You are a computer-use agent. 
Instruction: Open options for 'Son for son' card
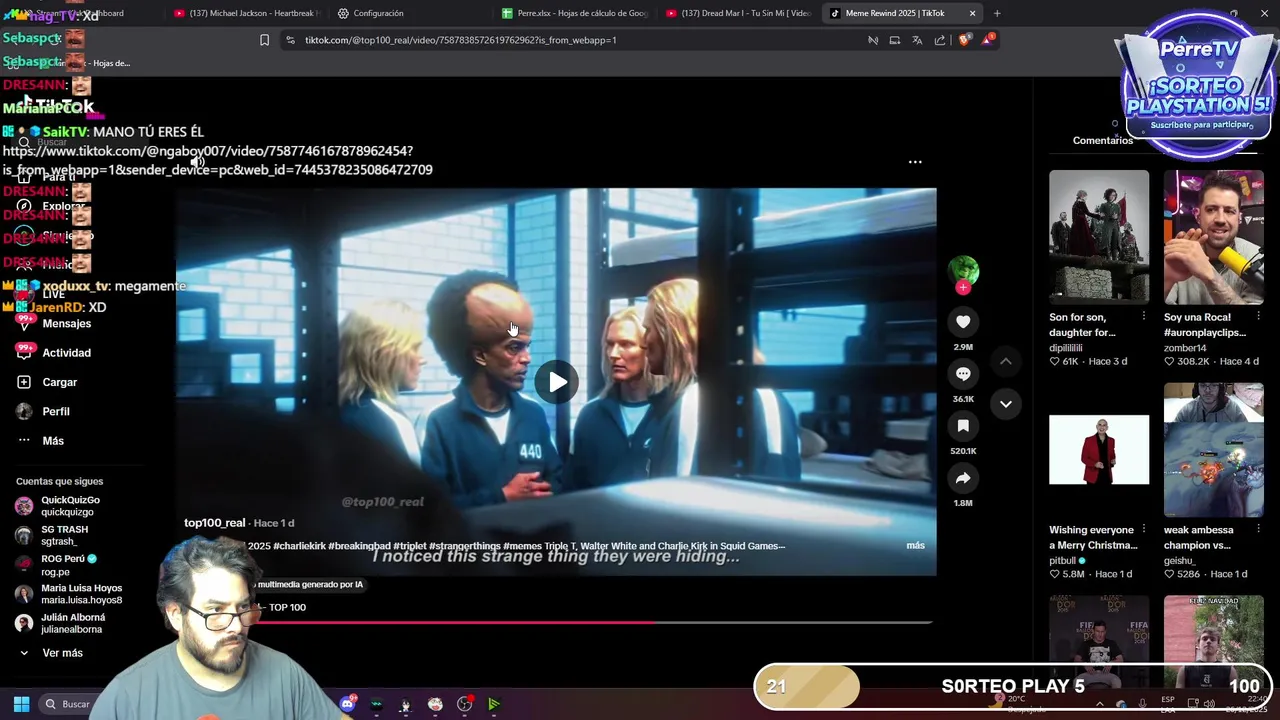click(1144, 317)
